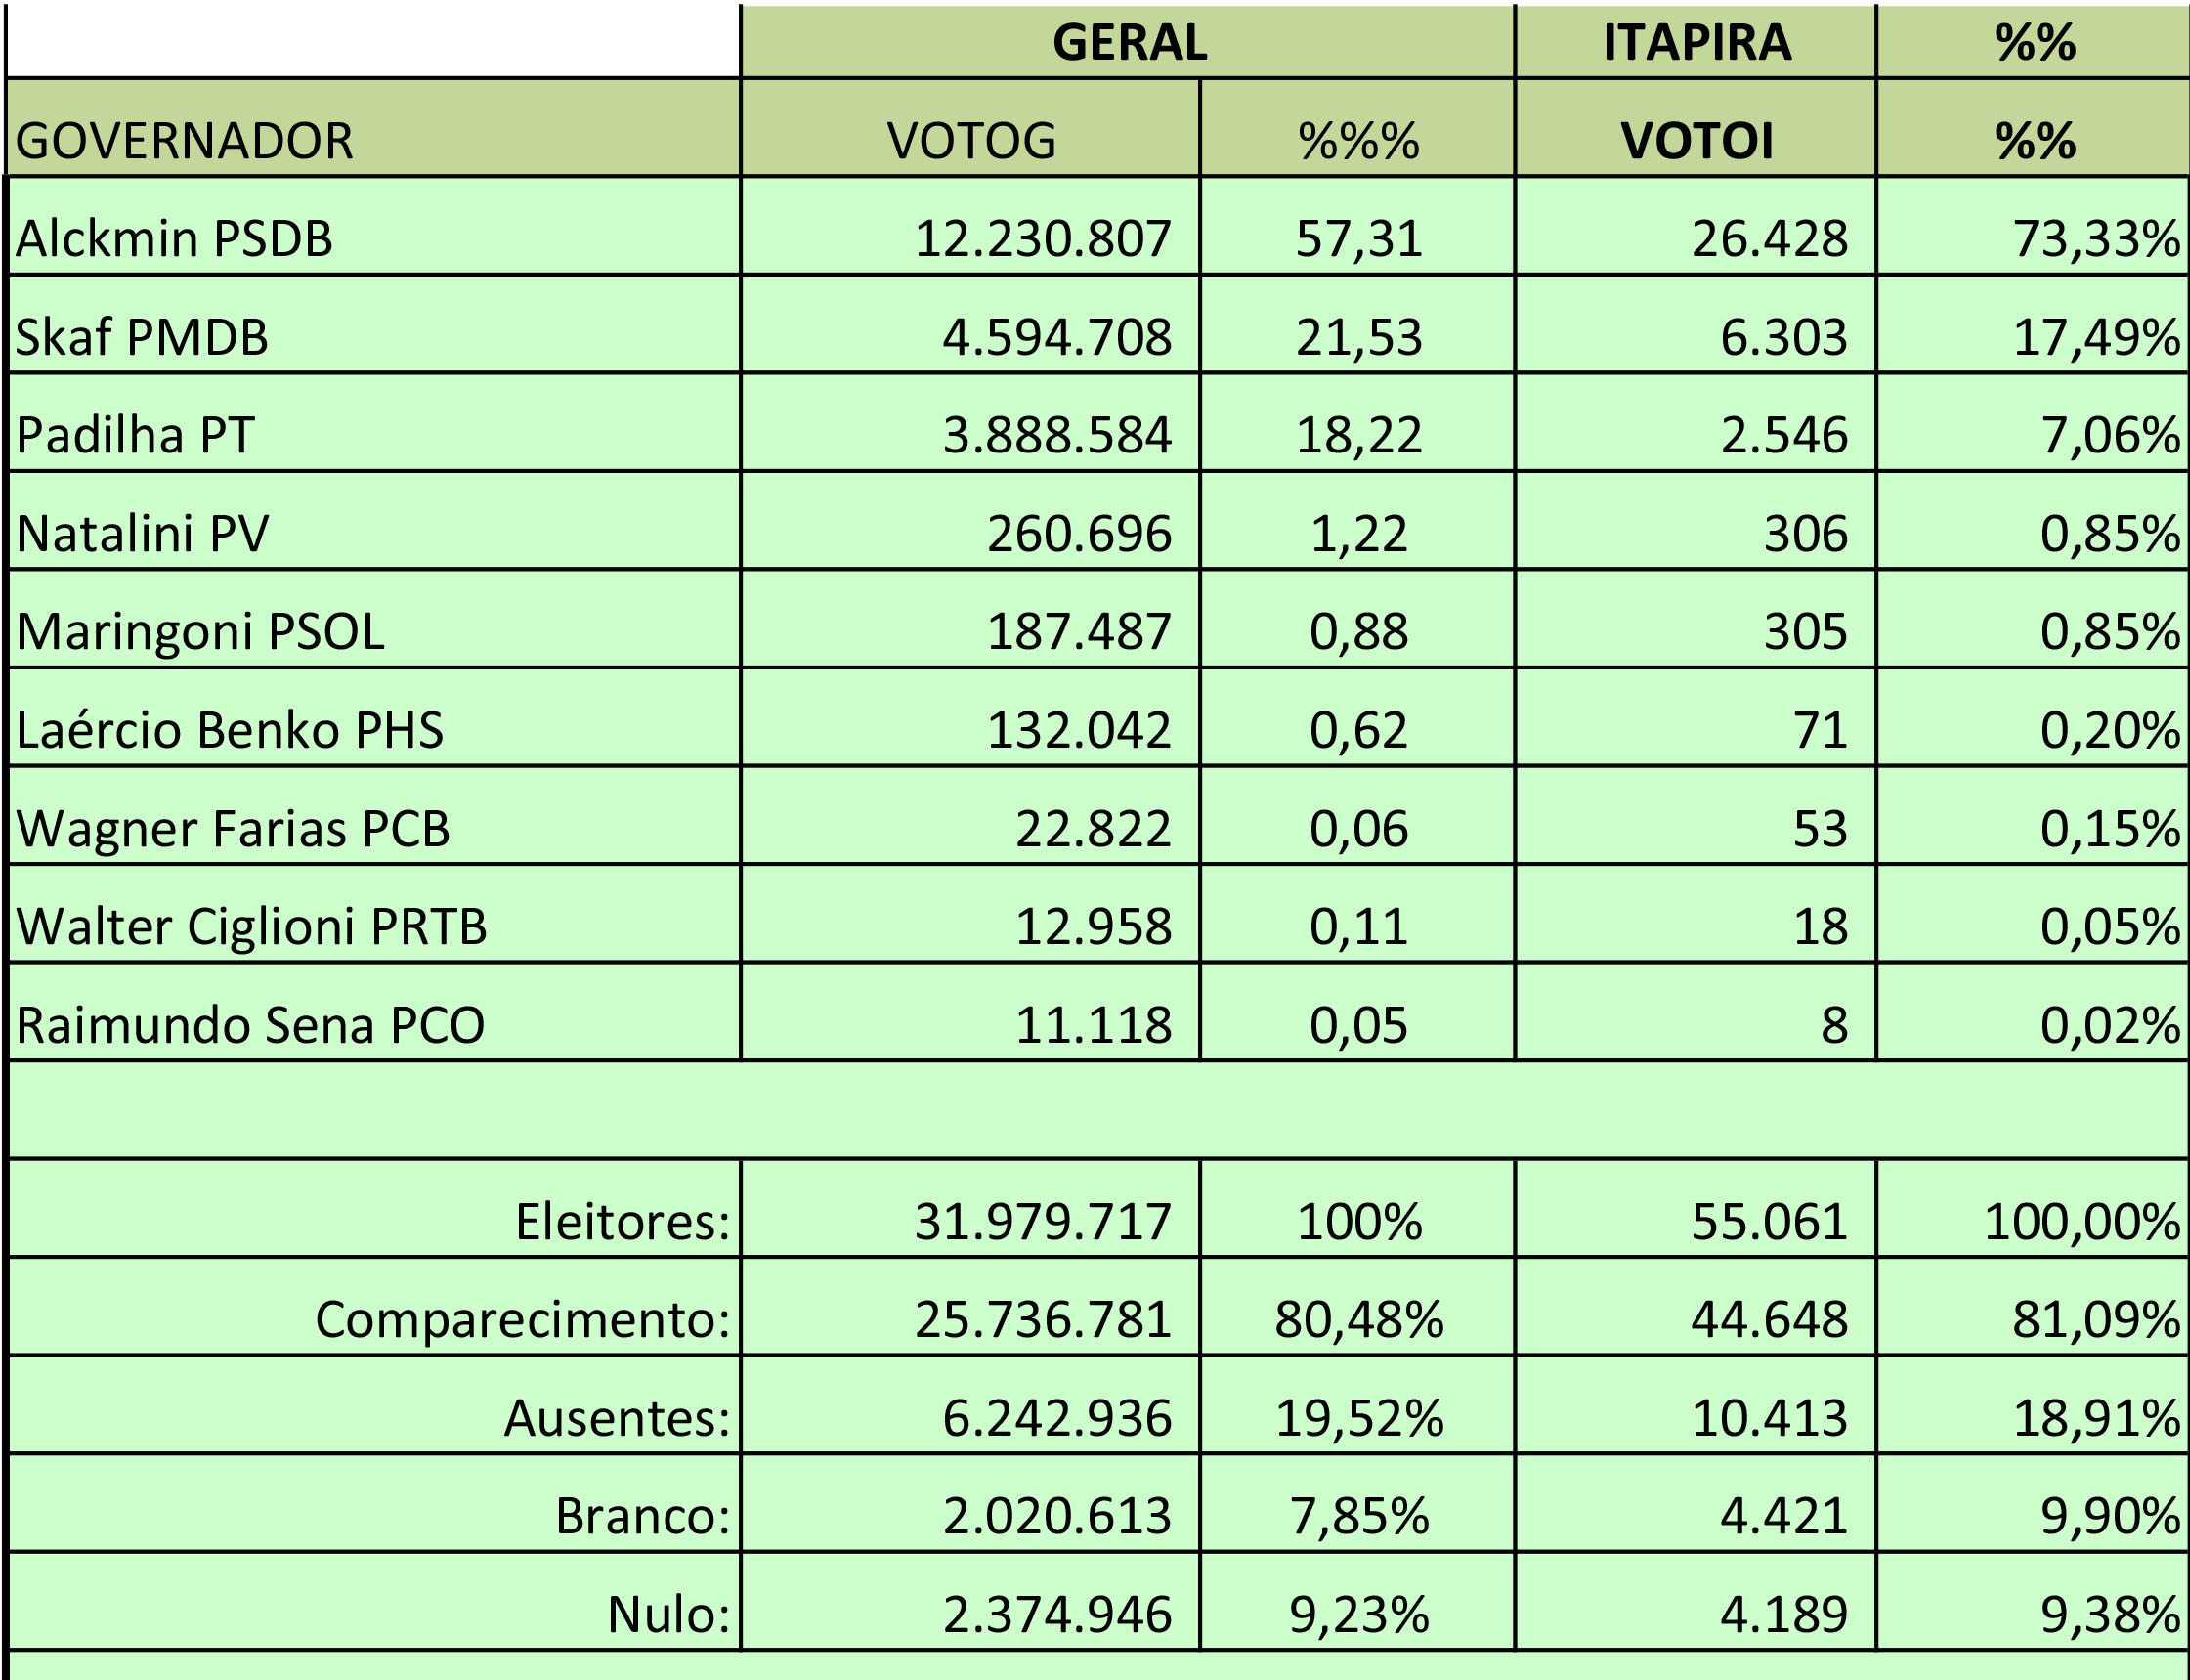The image size is (2190, 1680).
Task: Select Raimundo Sena PCO cell
Action: pos(373,1011)
